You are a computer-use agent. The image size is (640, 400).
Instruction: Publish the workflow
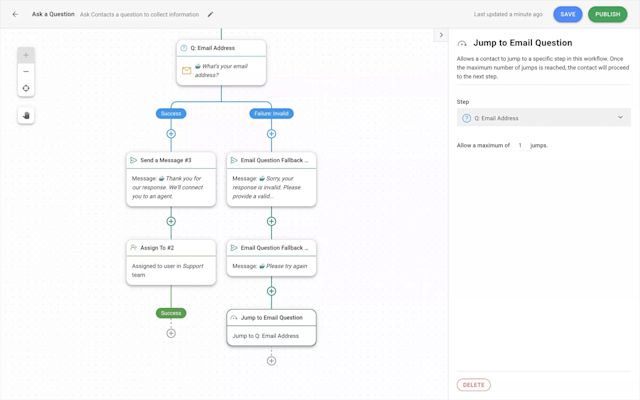click(607, 14)
